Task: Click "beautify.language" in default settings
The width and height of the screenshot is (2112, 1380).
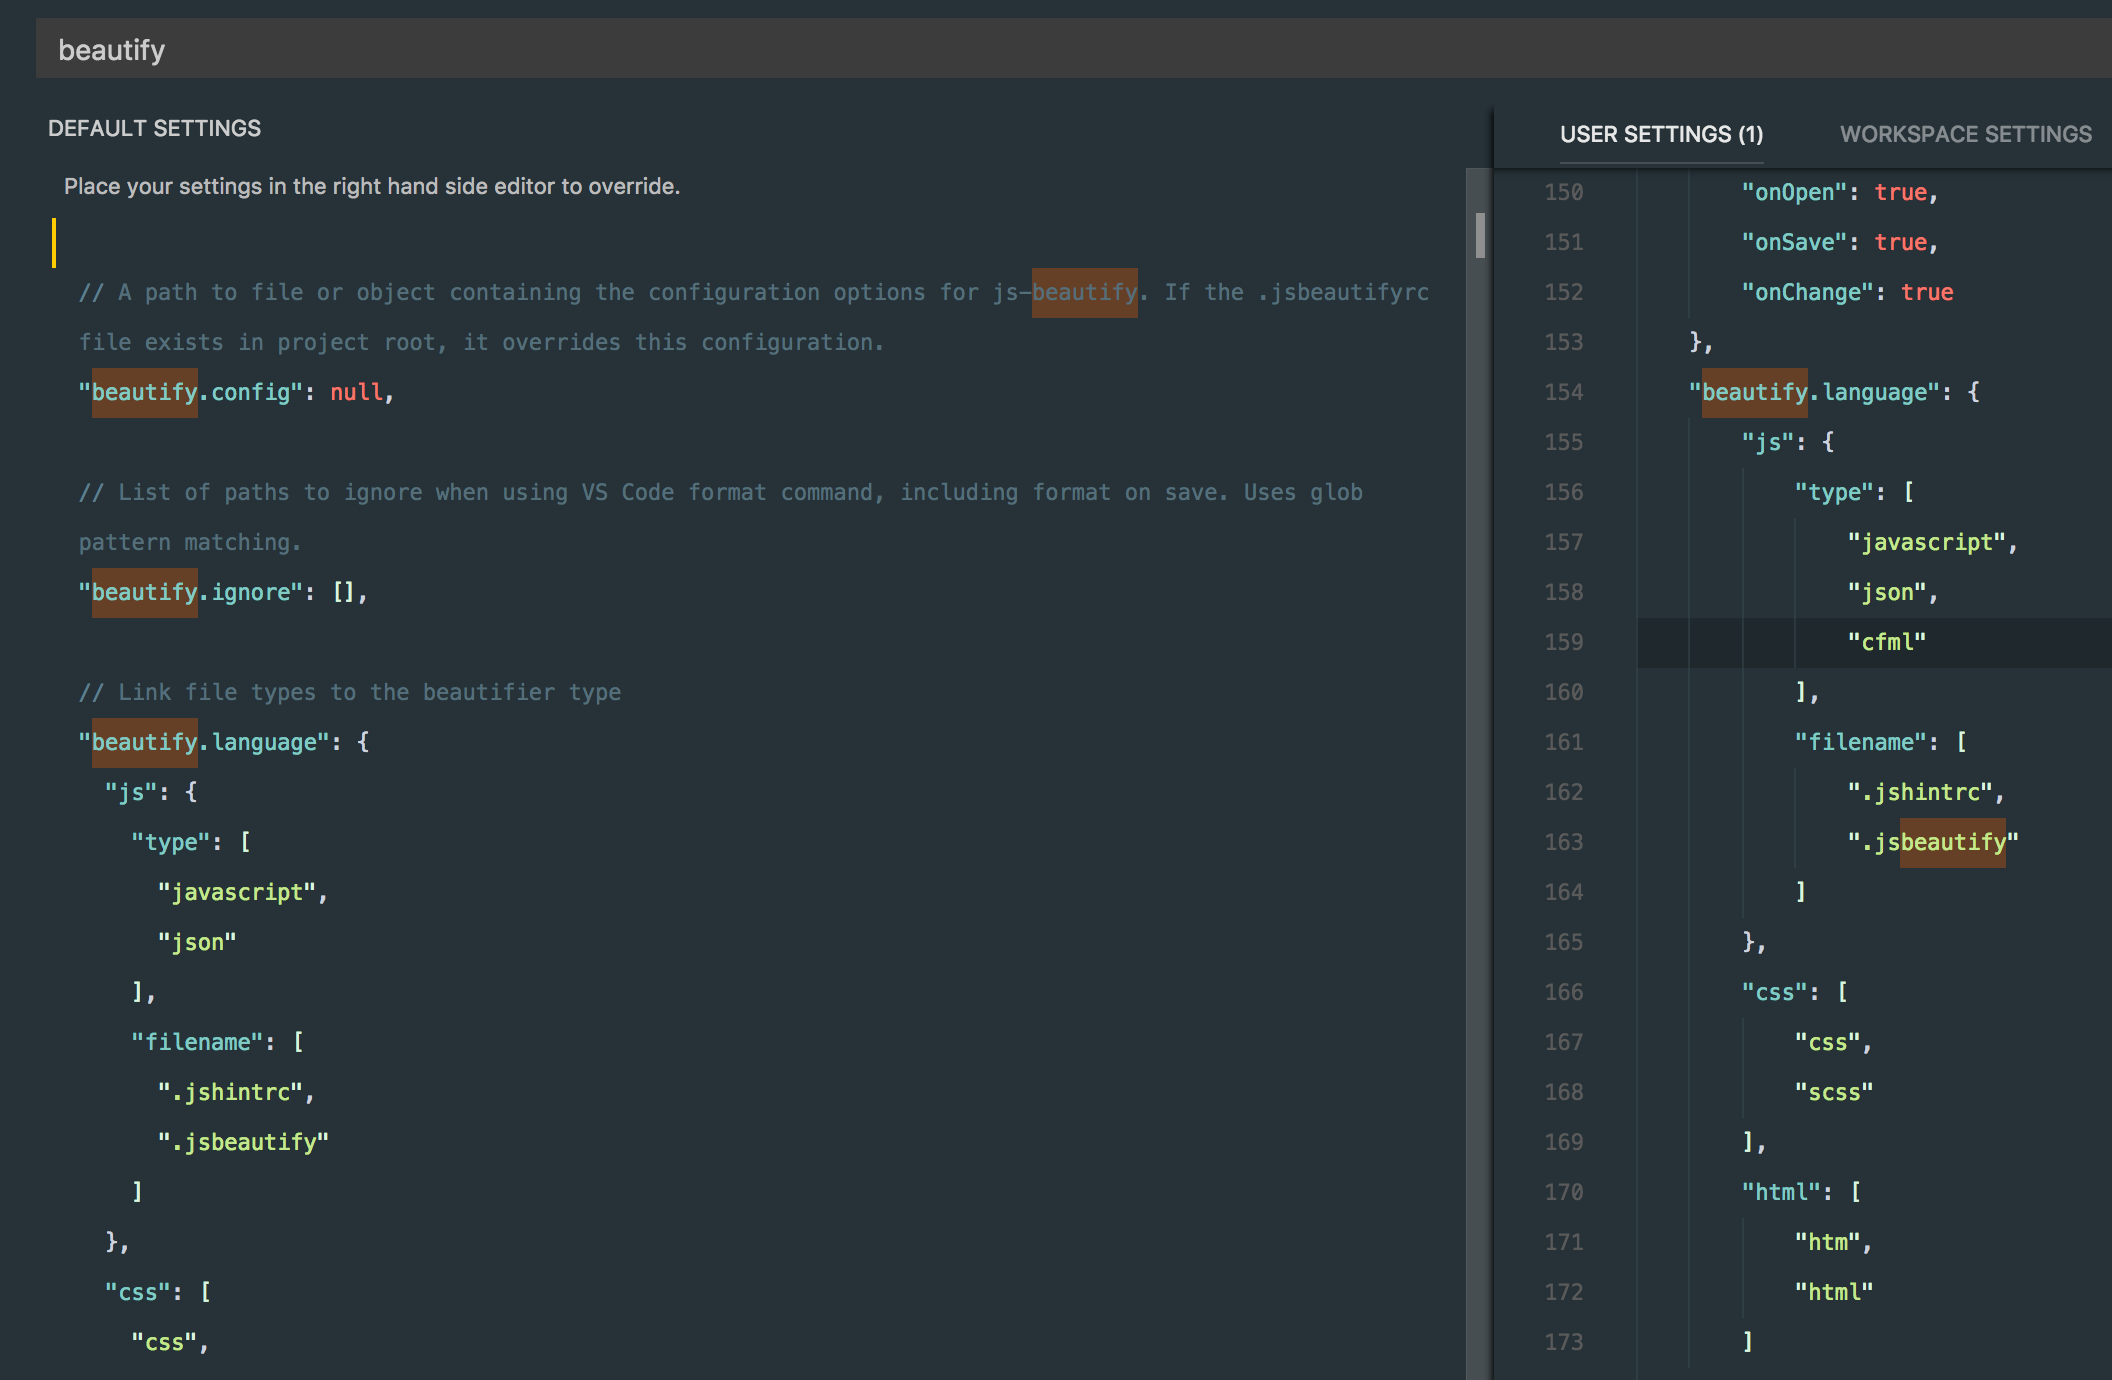Action: 204,742
